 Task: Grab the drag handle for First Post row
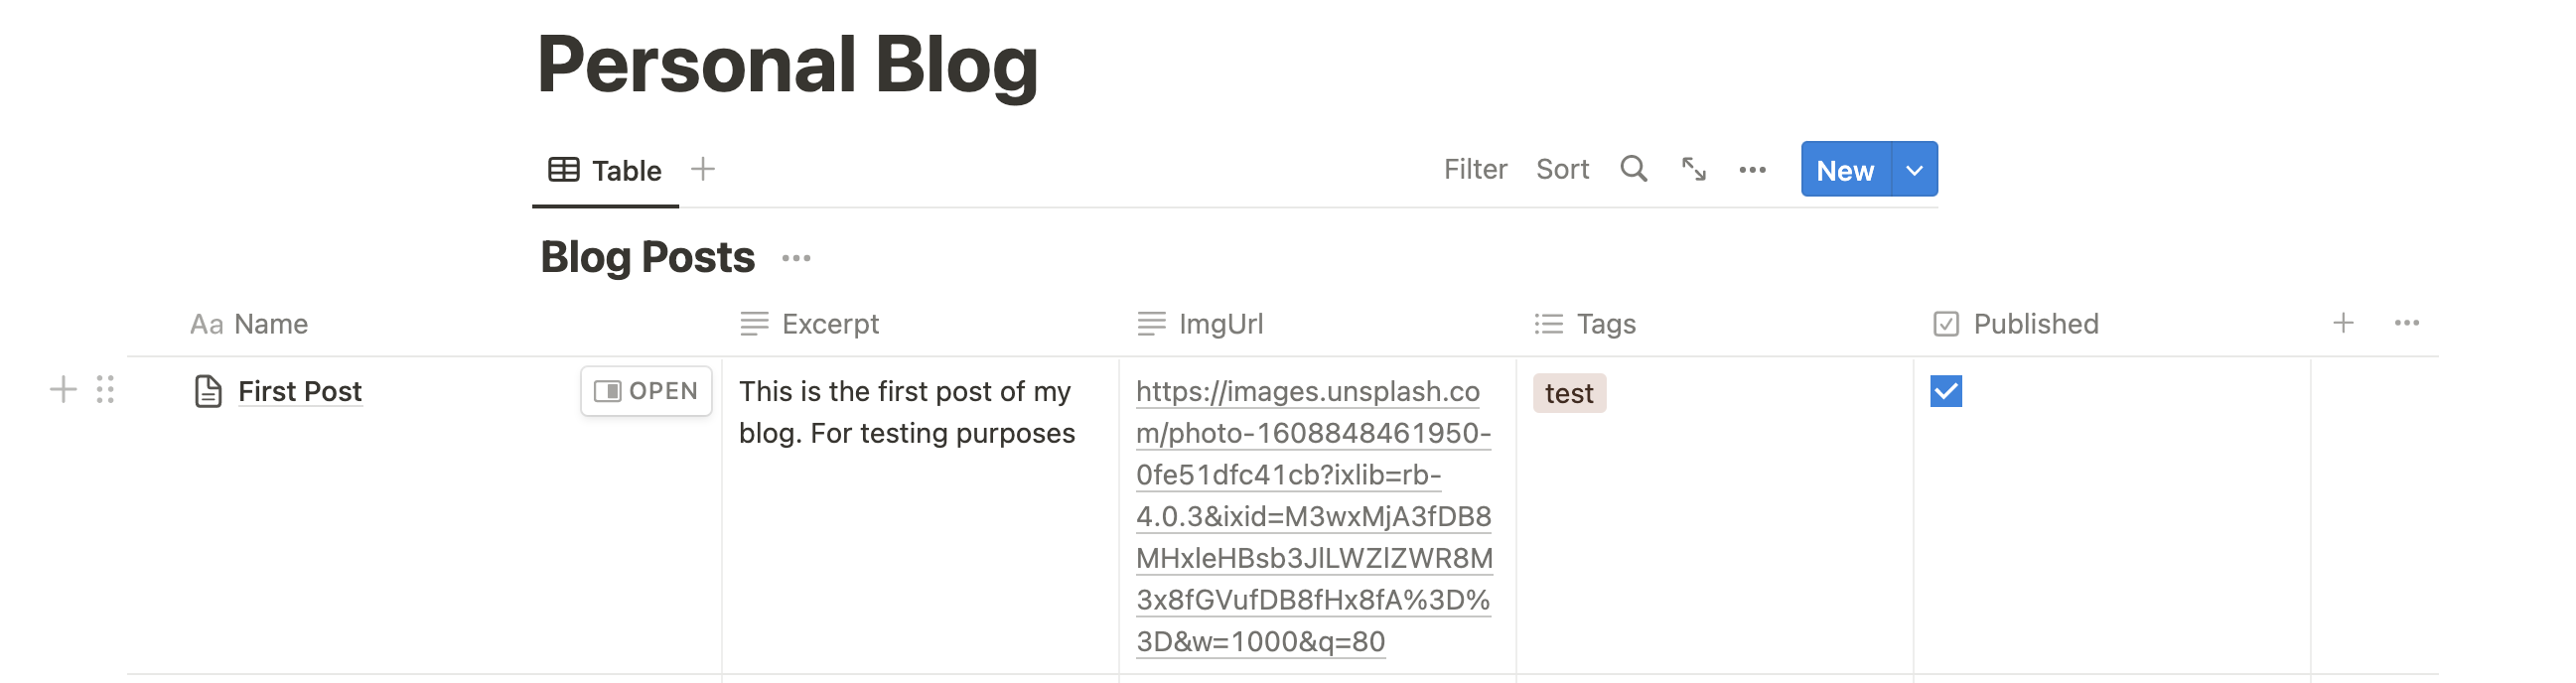105,389
